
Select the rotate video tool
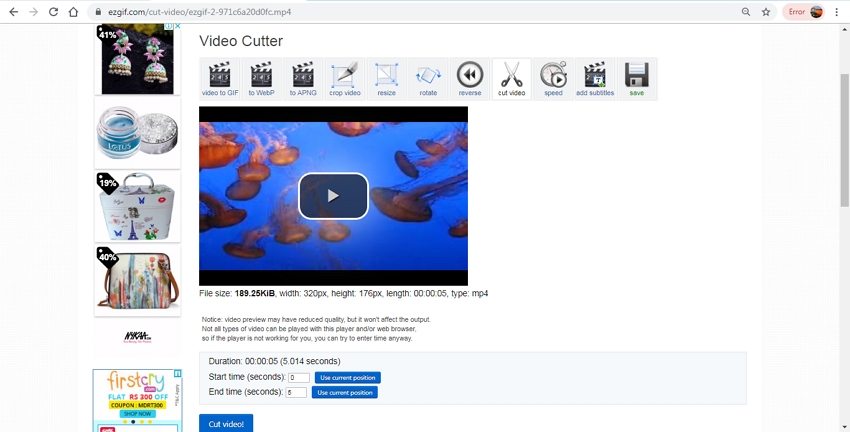point(428,78)
